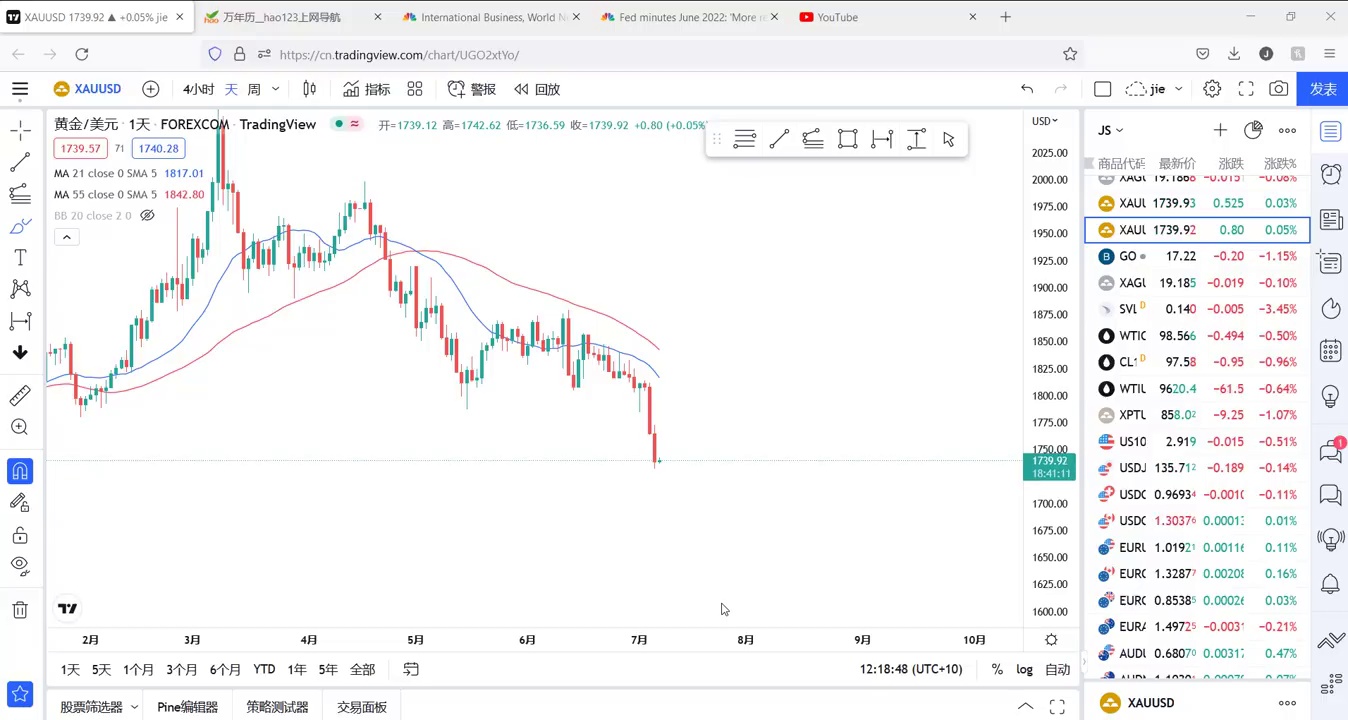Select the ruler measure tool
Viewport: 1348px width, 720px height.
20,396
